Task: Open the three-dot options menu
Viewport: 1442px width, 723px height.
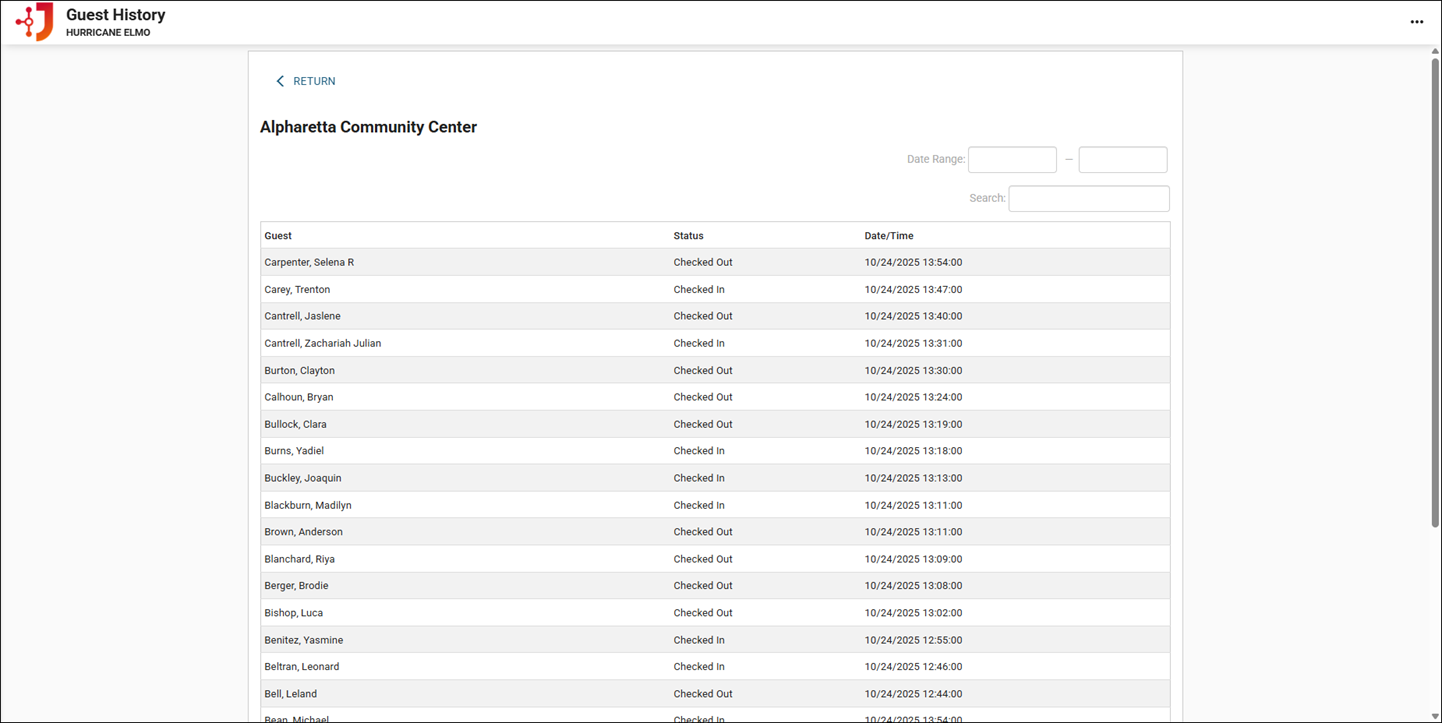Action: [1416, 22]
